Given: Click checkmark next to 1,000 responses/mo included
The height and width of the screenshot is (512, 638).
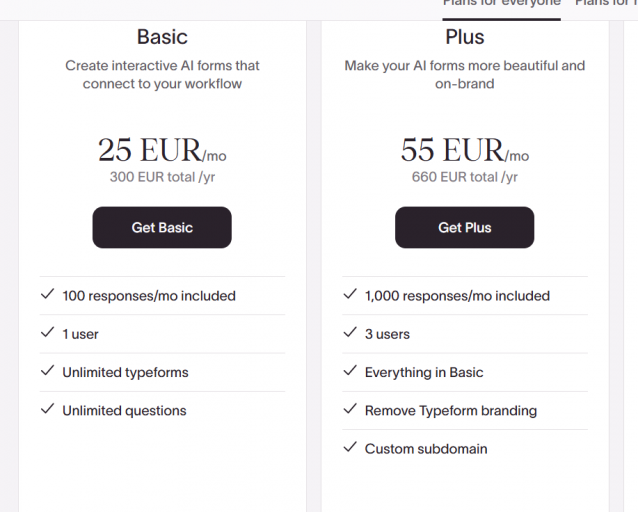Looking at the screenshot, I should [x=349, y=295].
